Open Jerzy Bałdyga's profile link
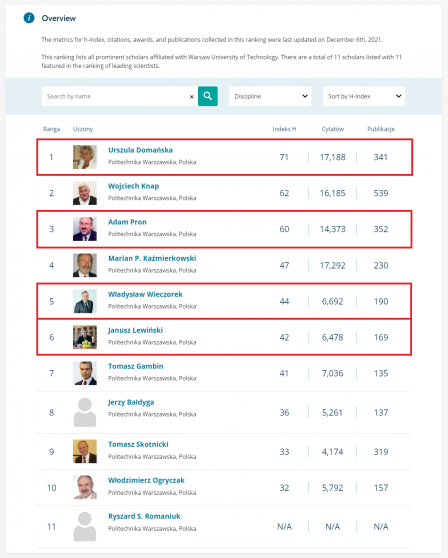This screenshot has width=448, height=558. (131, 402)
